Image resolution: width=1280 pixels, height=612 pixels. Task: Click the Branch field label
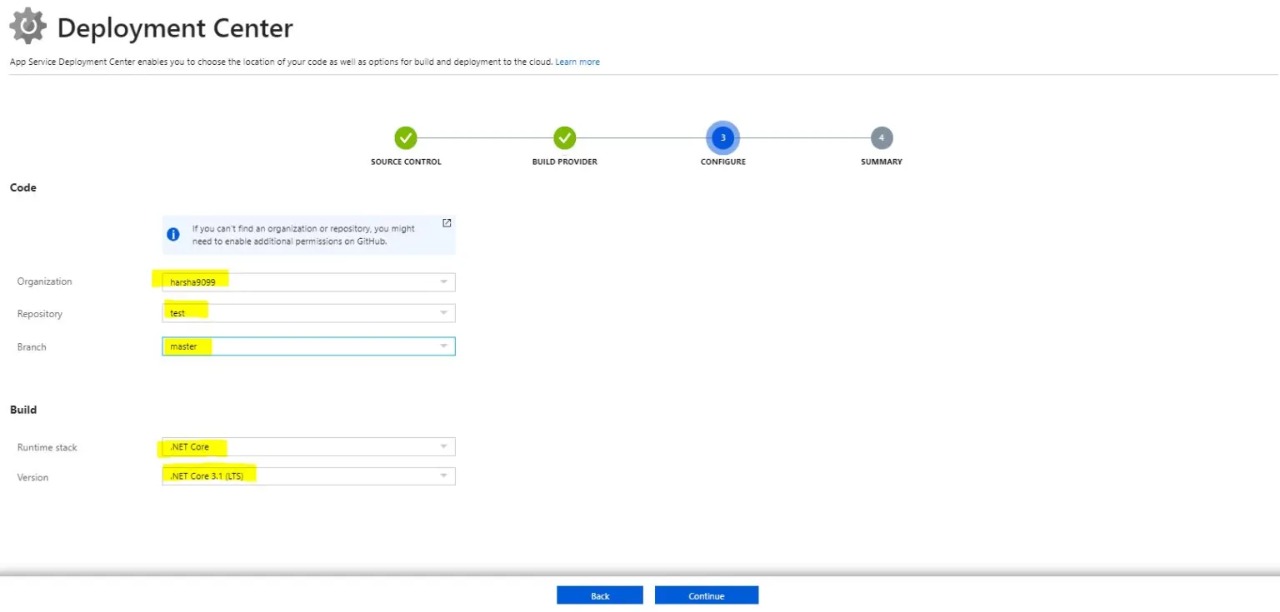(x=31, y=347)
